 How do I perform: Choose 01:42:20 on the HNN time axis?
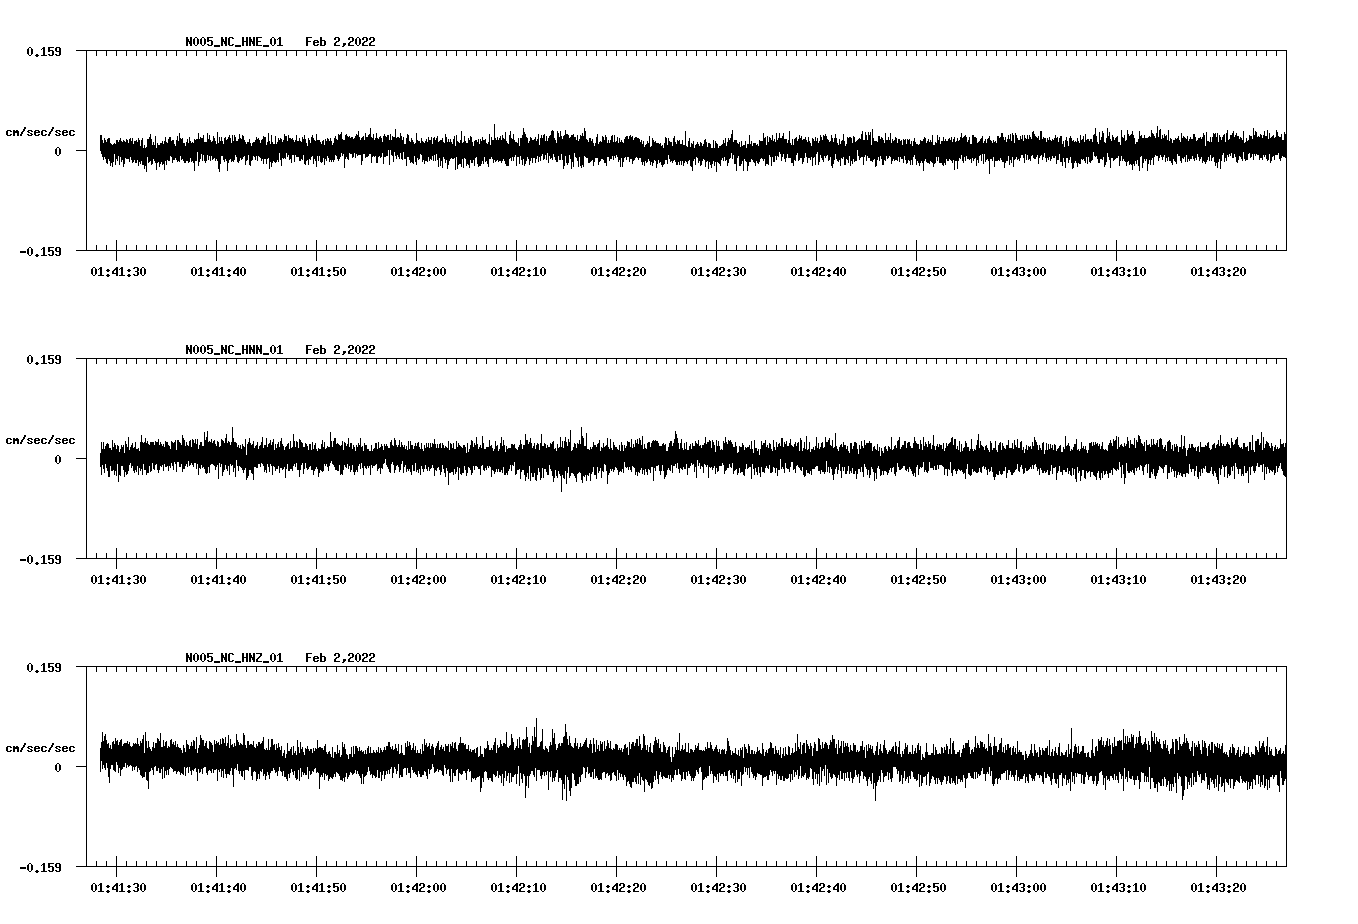coord(618,580)
